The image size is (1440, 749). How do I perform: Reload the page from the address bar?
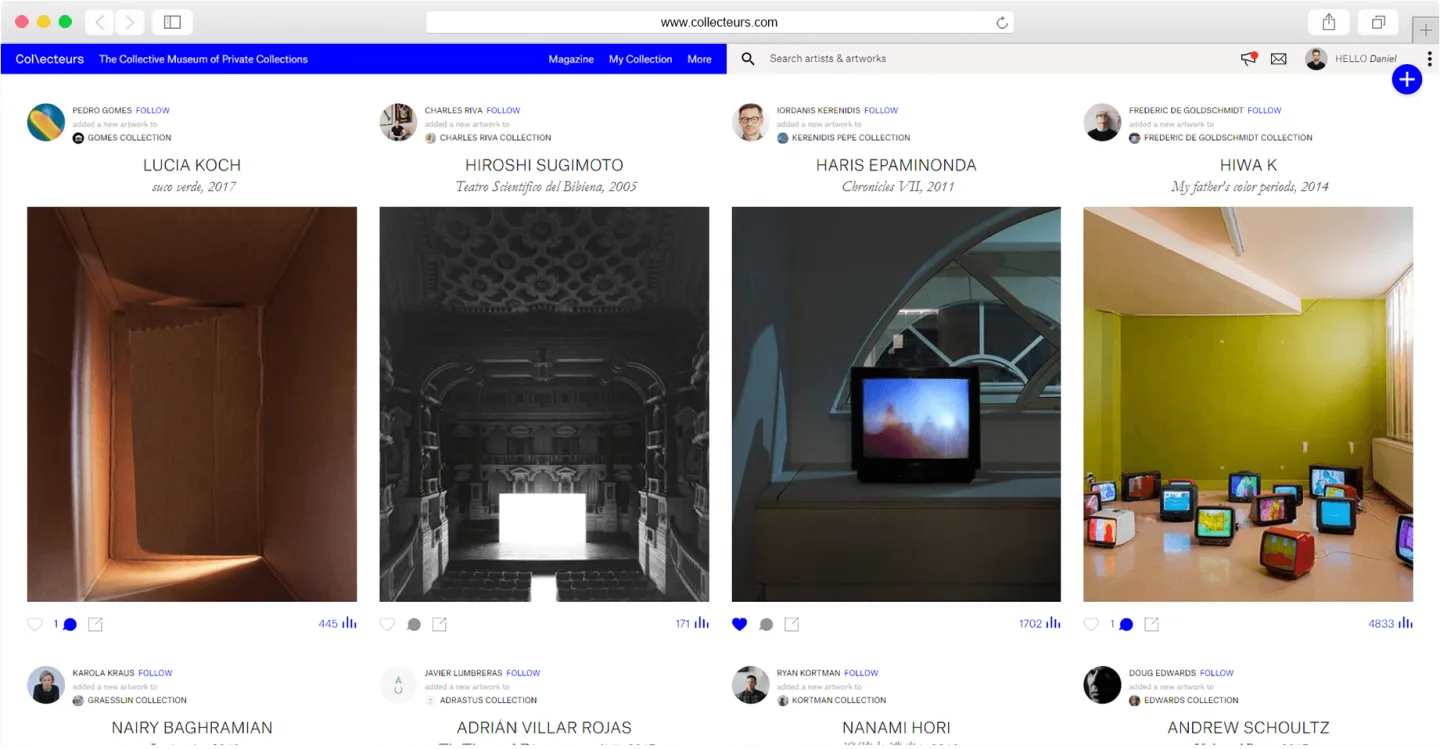click(x=1001, y=22)
